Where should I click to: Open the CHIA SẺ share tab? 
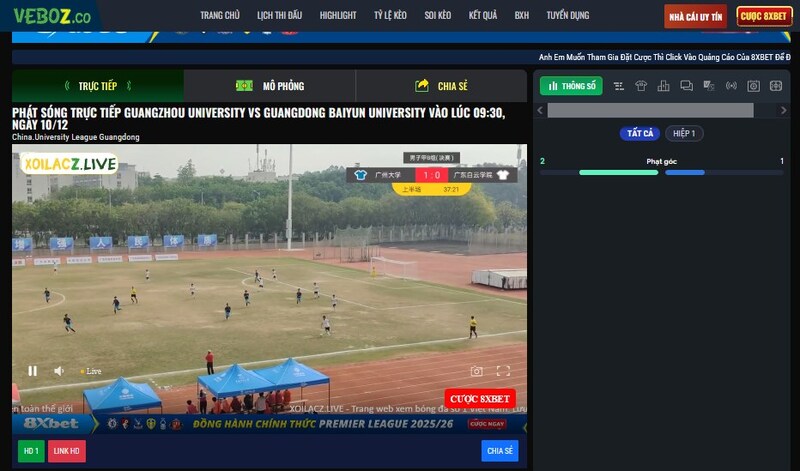click(441, 86)
